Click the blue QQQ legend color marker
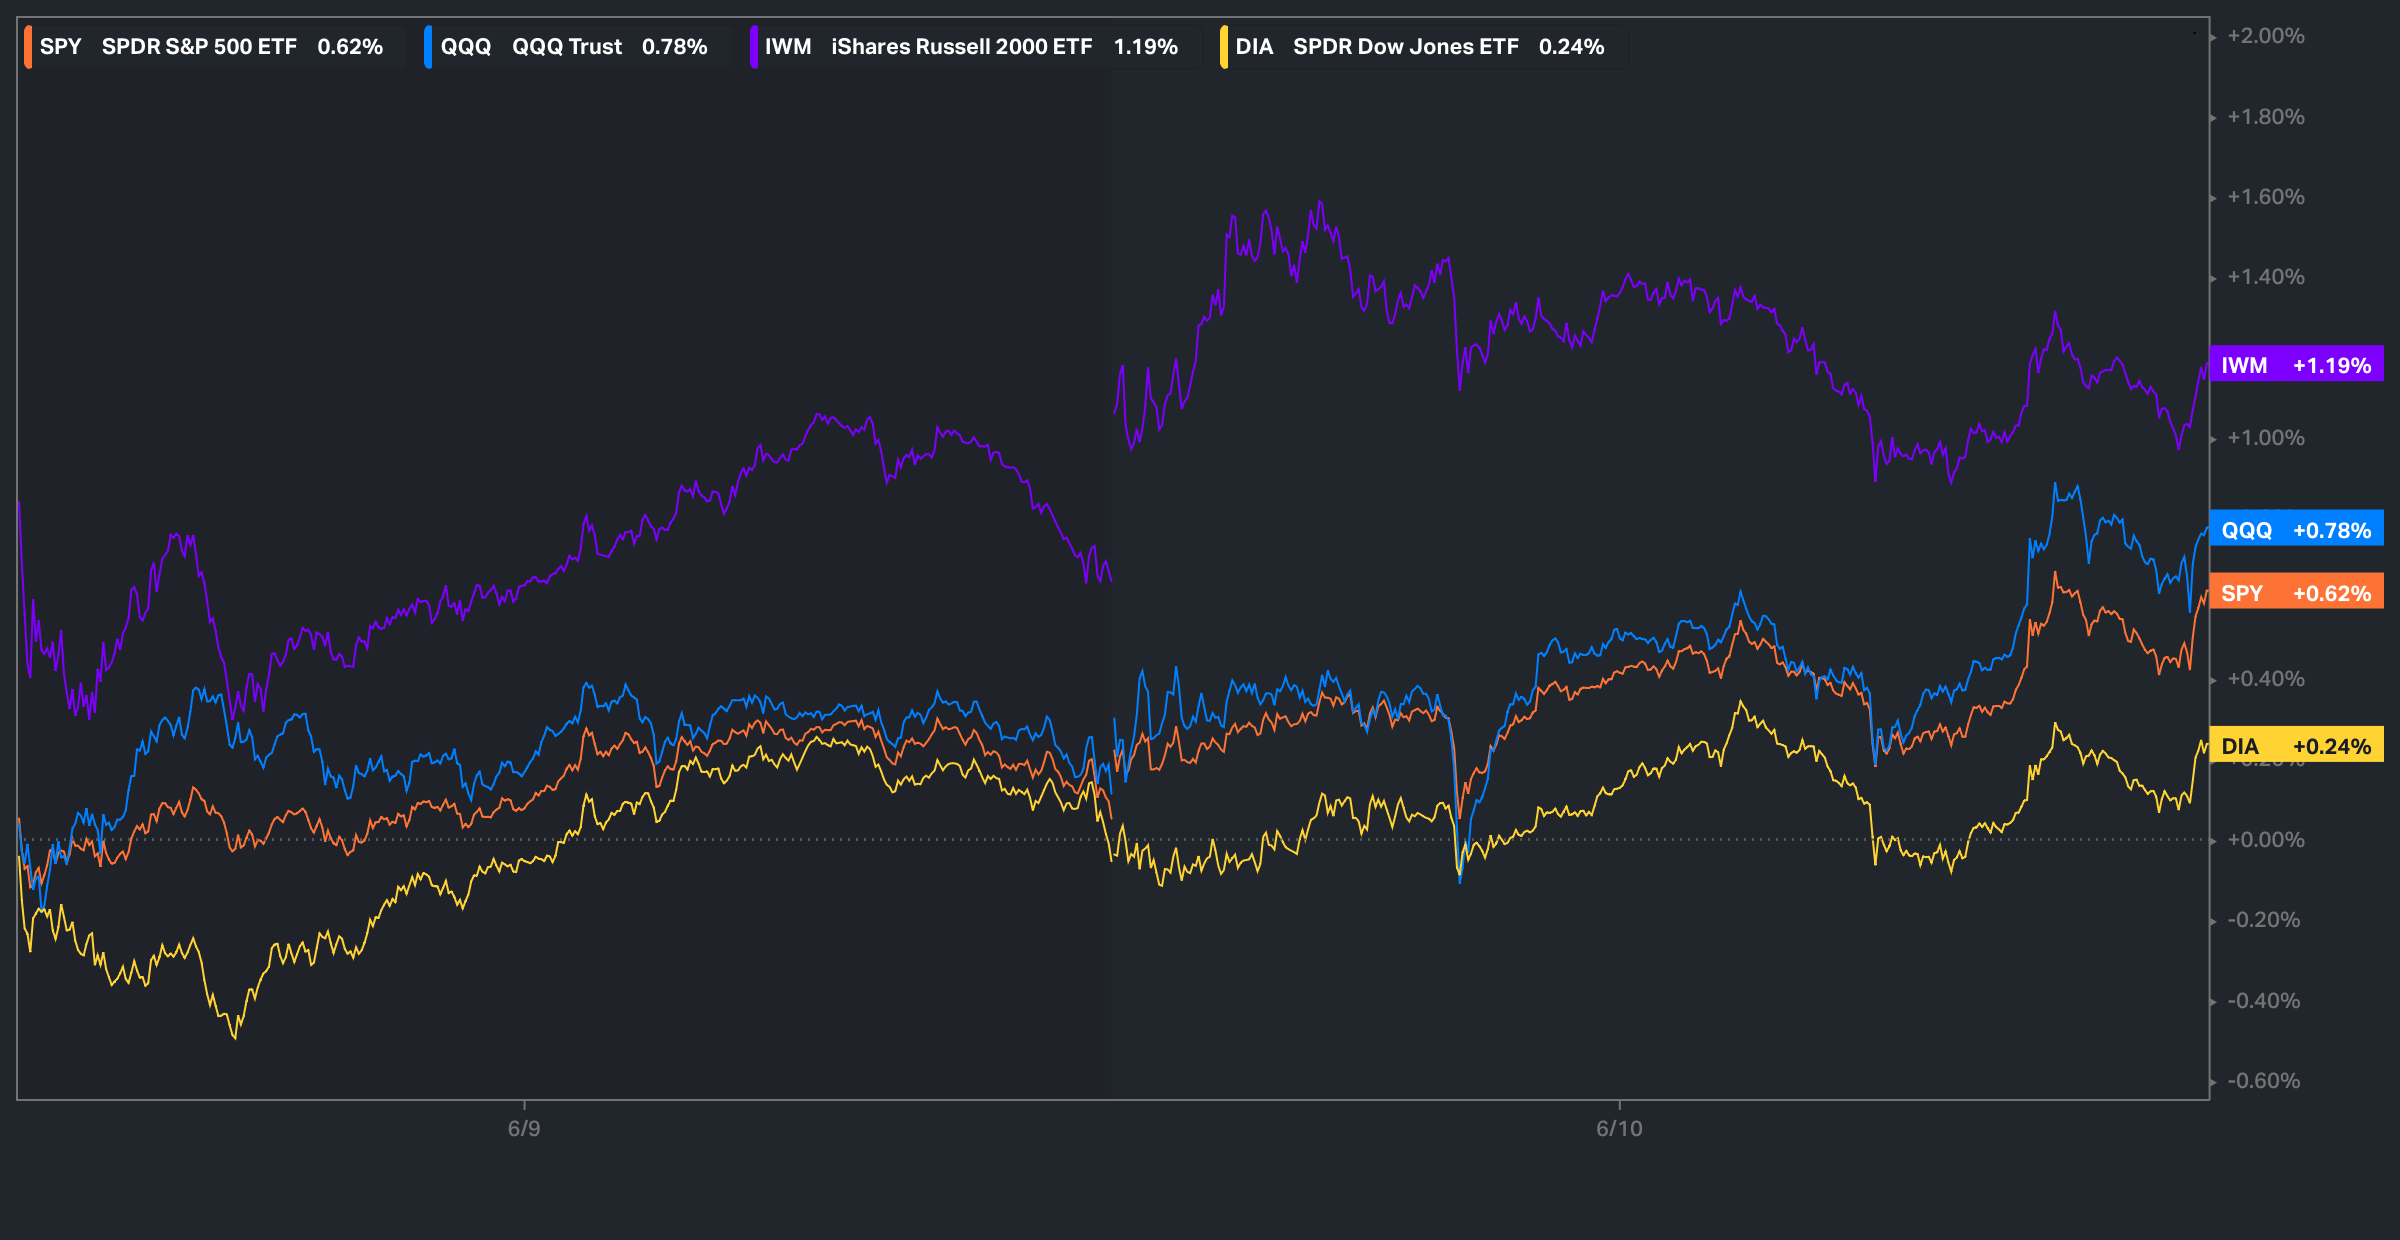Viewport: 2400px width, 1240px height. click(x=428, y=47)
